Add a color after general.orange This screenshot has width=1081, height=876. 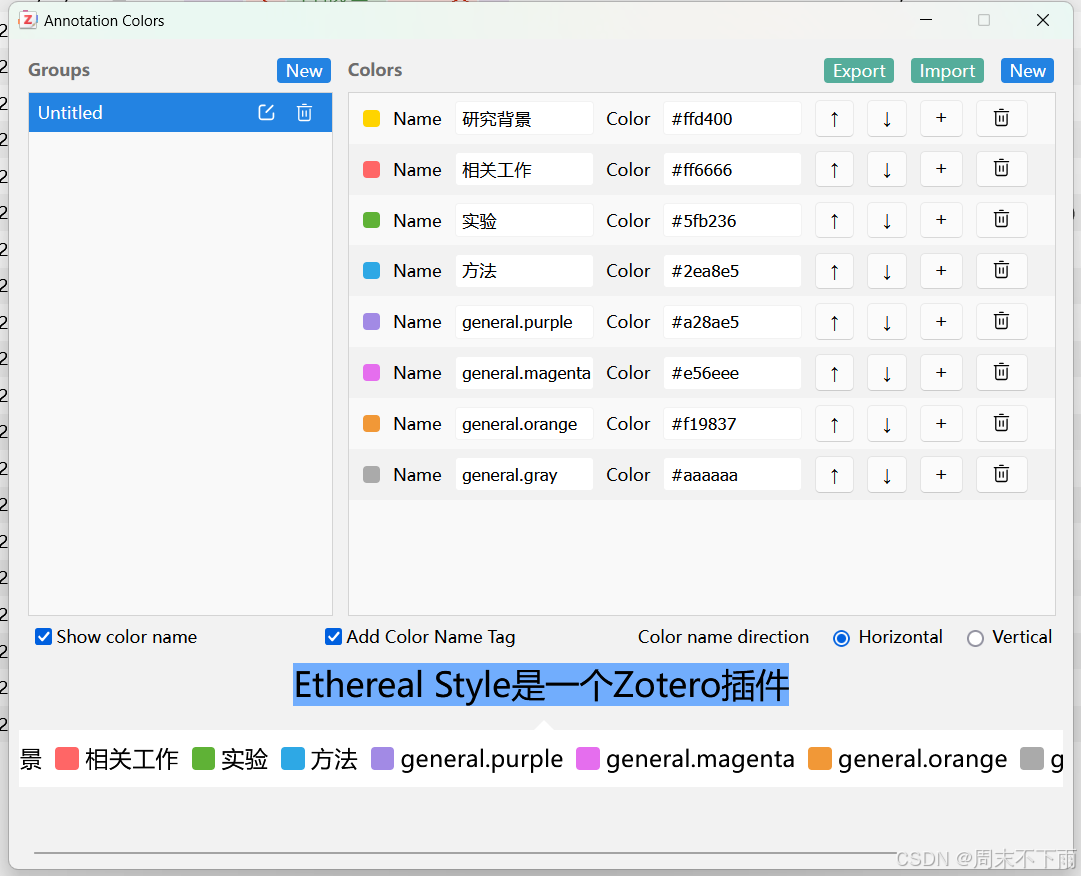tap(941, 424)
